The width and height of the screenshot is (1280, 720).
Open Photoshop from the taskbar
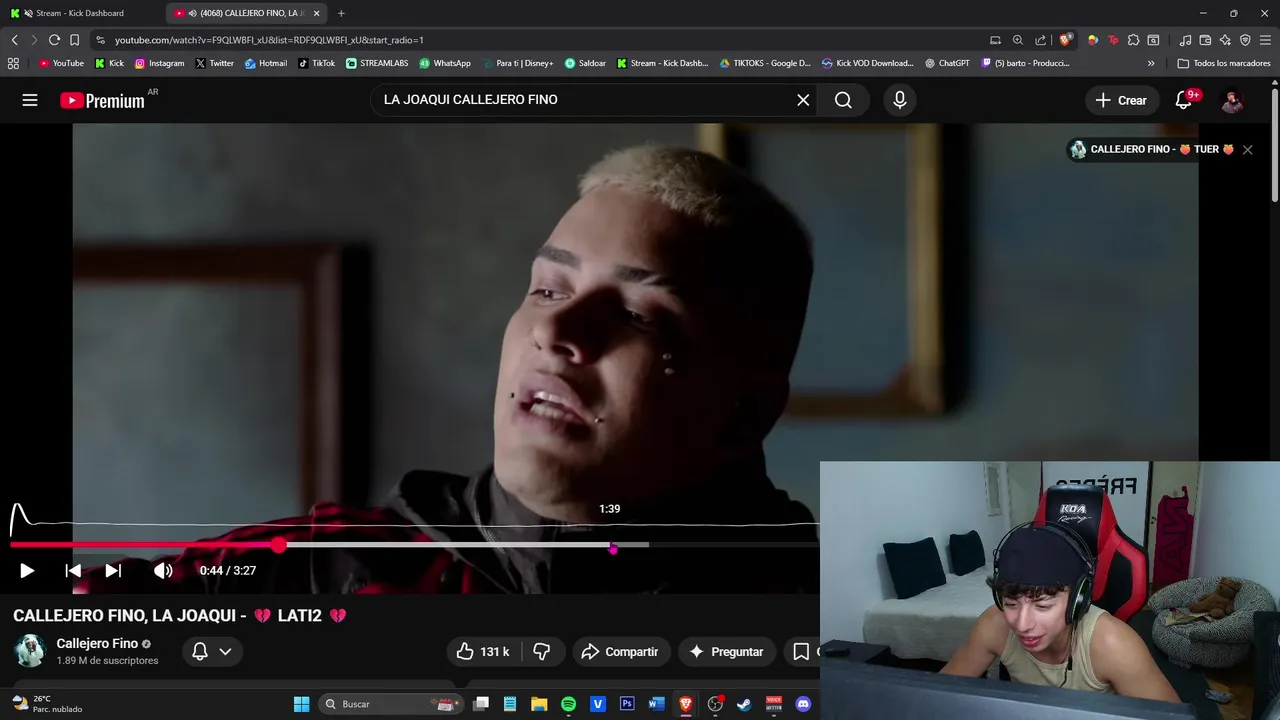click(627, 704)
